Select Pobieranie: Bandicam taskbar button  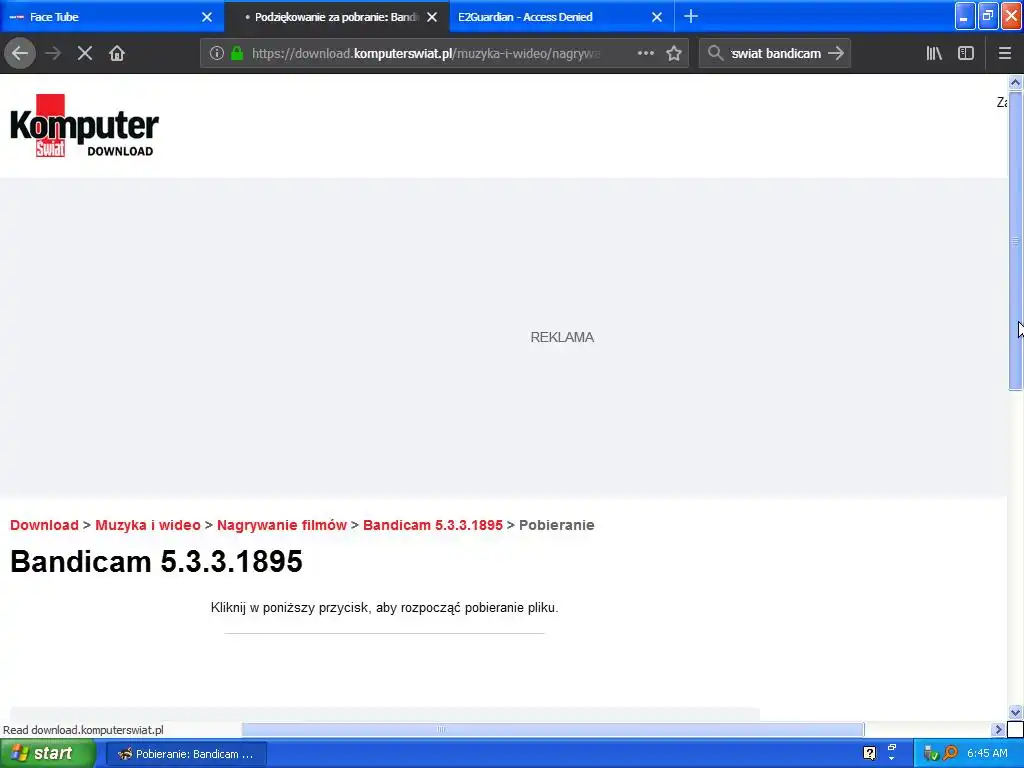pos(186,754)
